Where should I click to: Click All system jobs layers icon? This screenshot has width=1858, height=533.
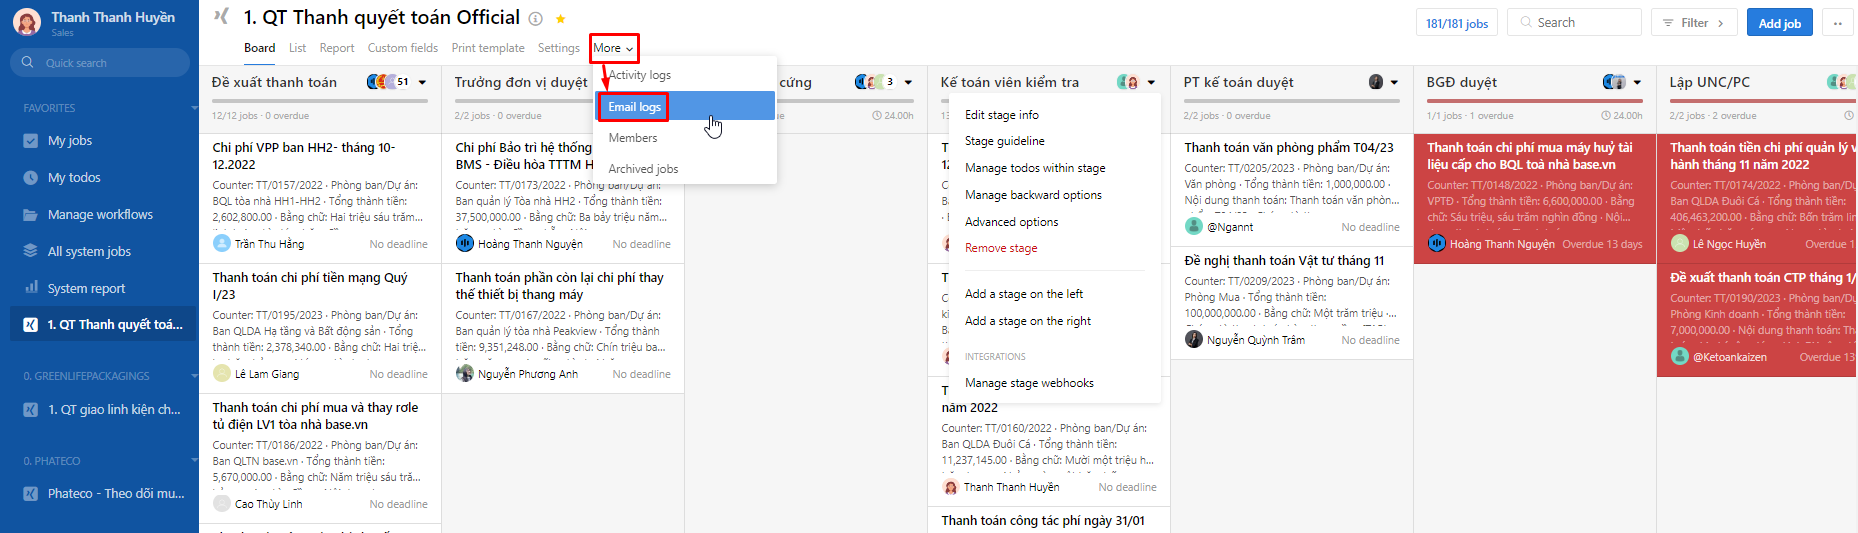click(30, 252)
